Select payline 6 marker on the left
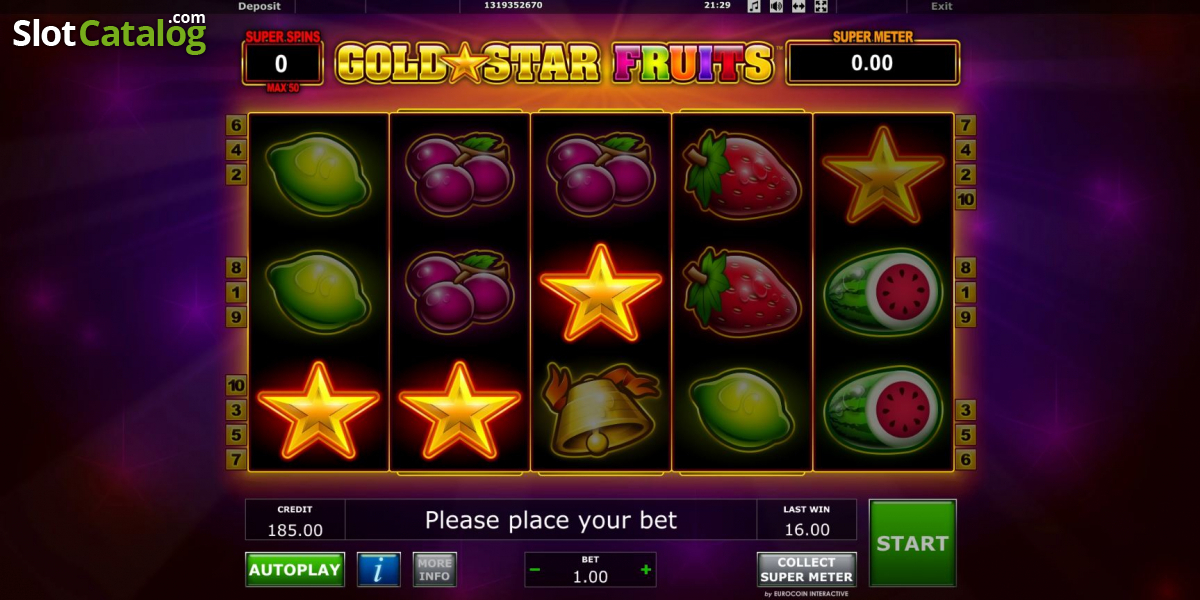Image resolution: width=1200 pixels, height=600 pixels. point(236,125)
